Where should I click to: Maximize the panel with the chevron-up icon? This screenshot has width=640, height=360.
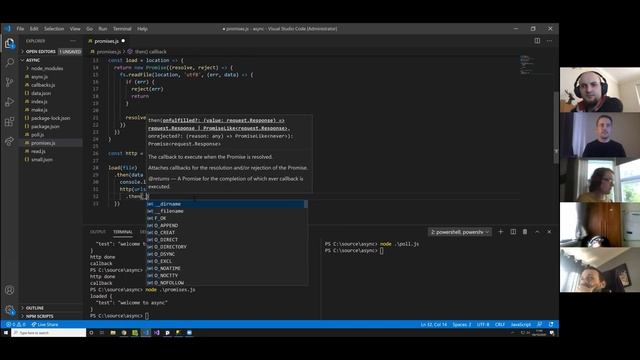coord(537,232)
